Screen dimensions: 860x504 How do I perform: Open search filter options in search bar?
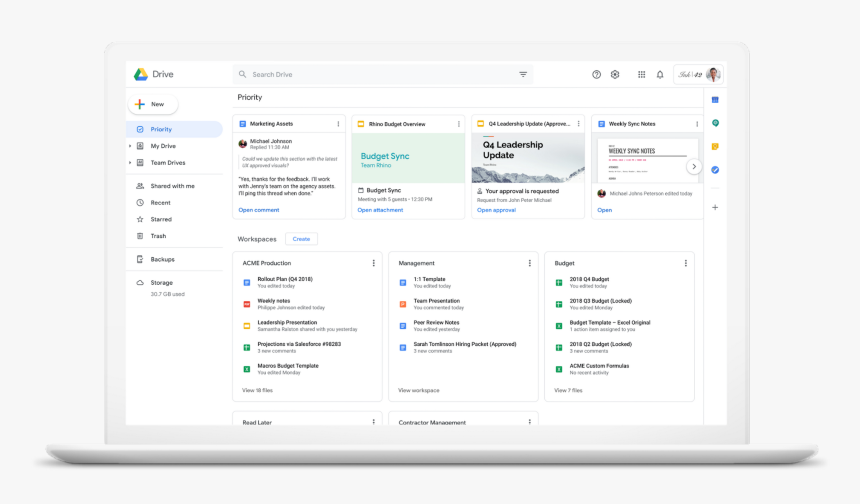(x=523, y=75)
